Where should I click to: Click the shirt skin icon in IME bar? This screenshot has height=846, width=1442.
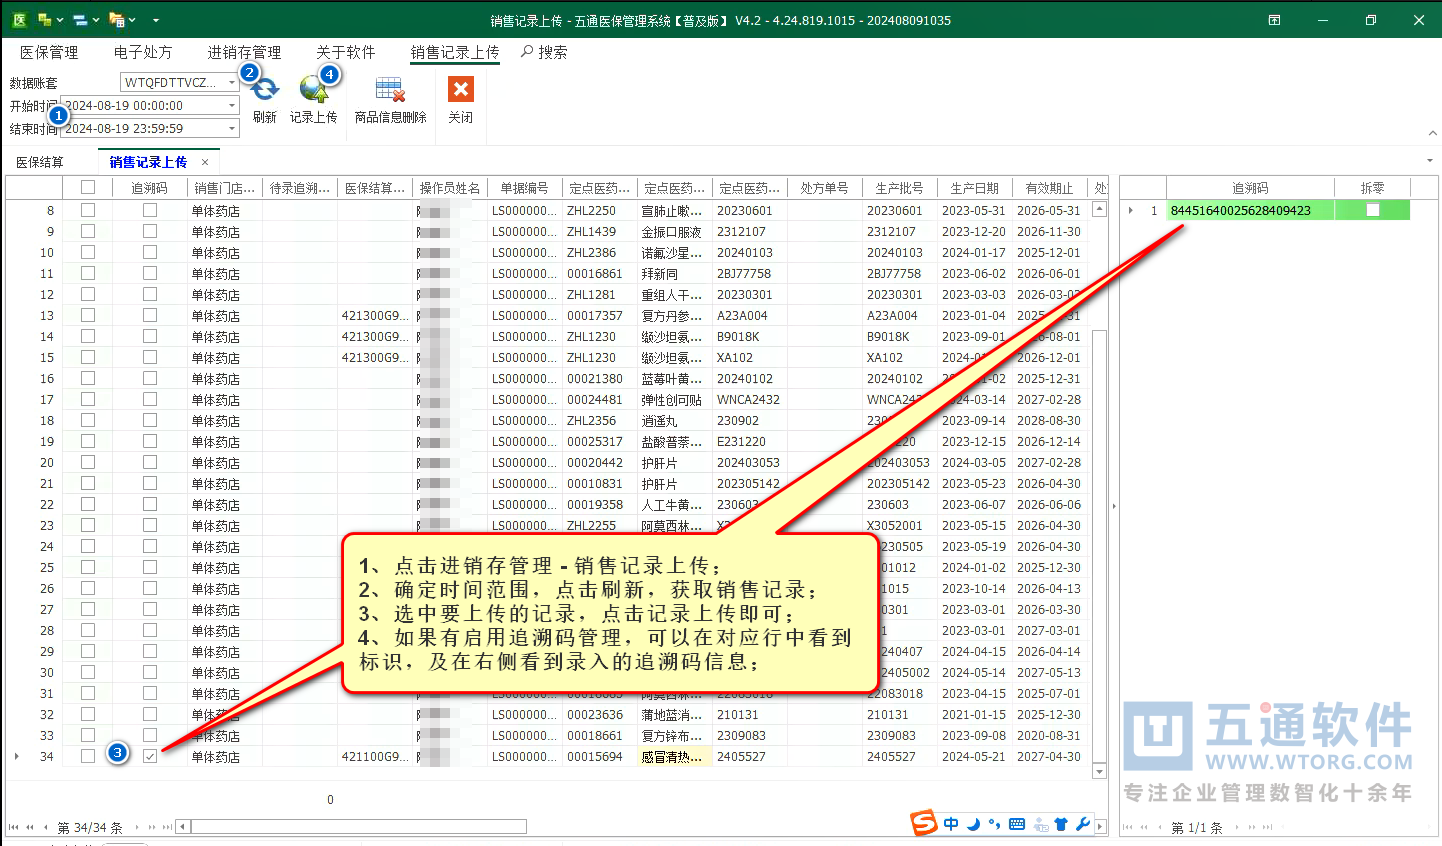(1061, 824)
